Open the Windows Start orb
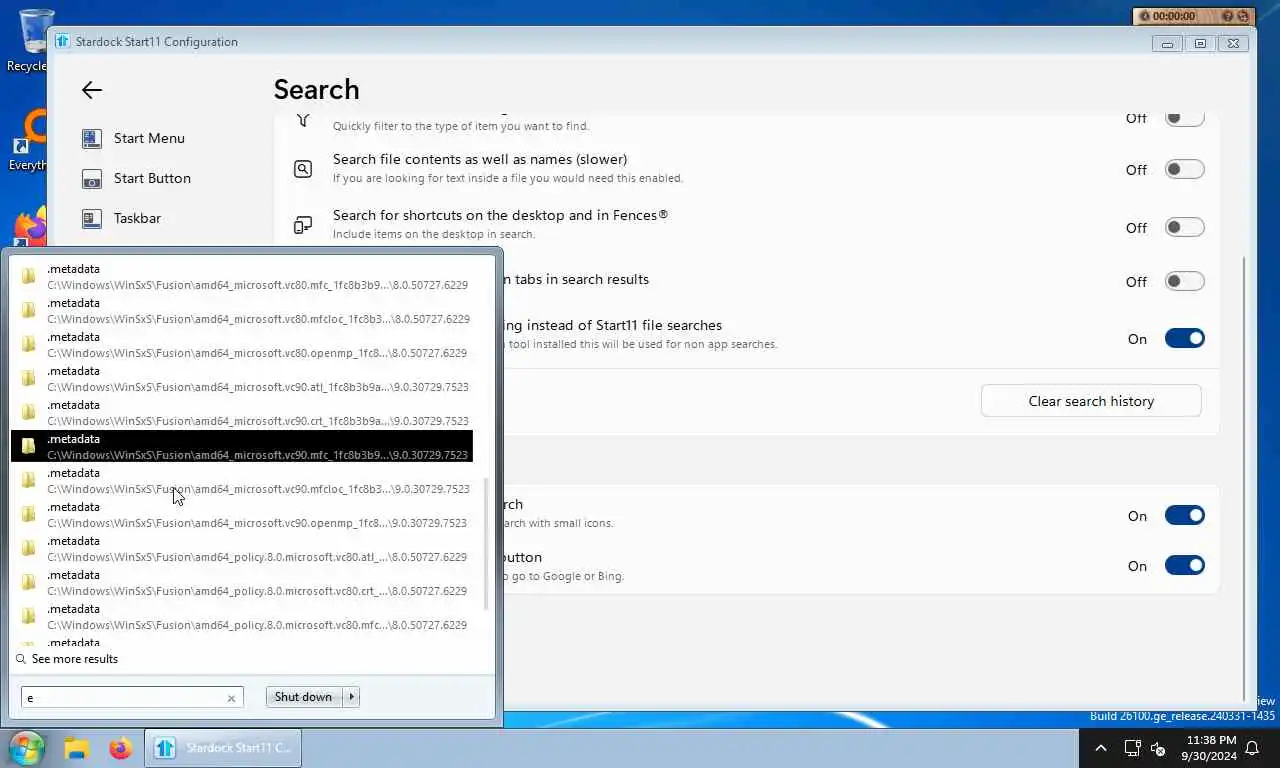This screenshot has height=768, width=1280. pyautogui.click(x=25, y=748)
